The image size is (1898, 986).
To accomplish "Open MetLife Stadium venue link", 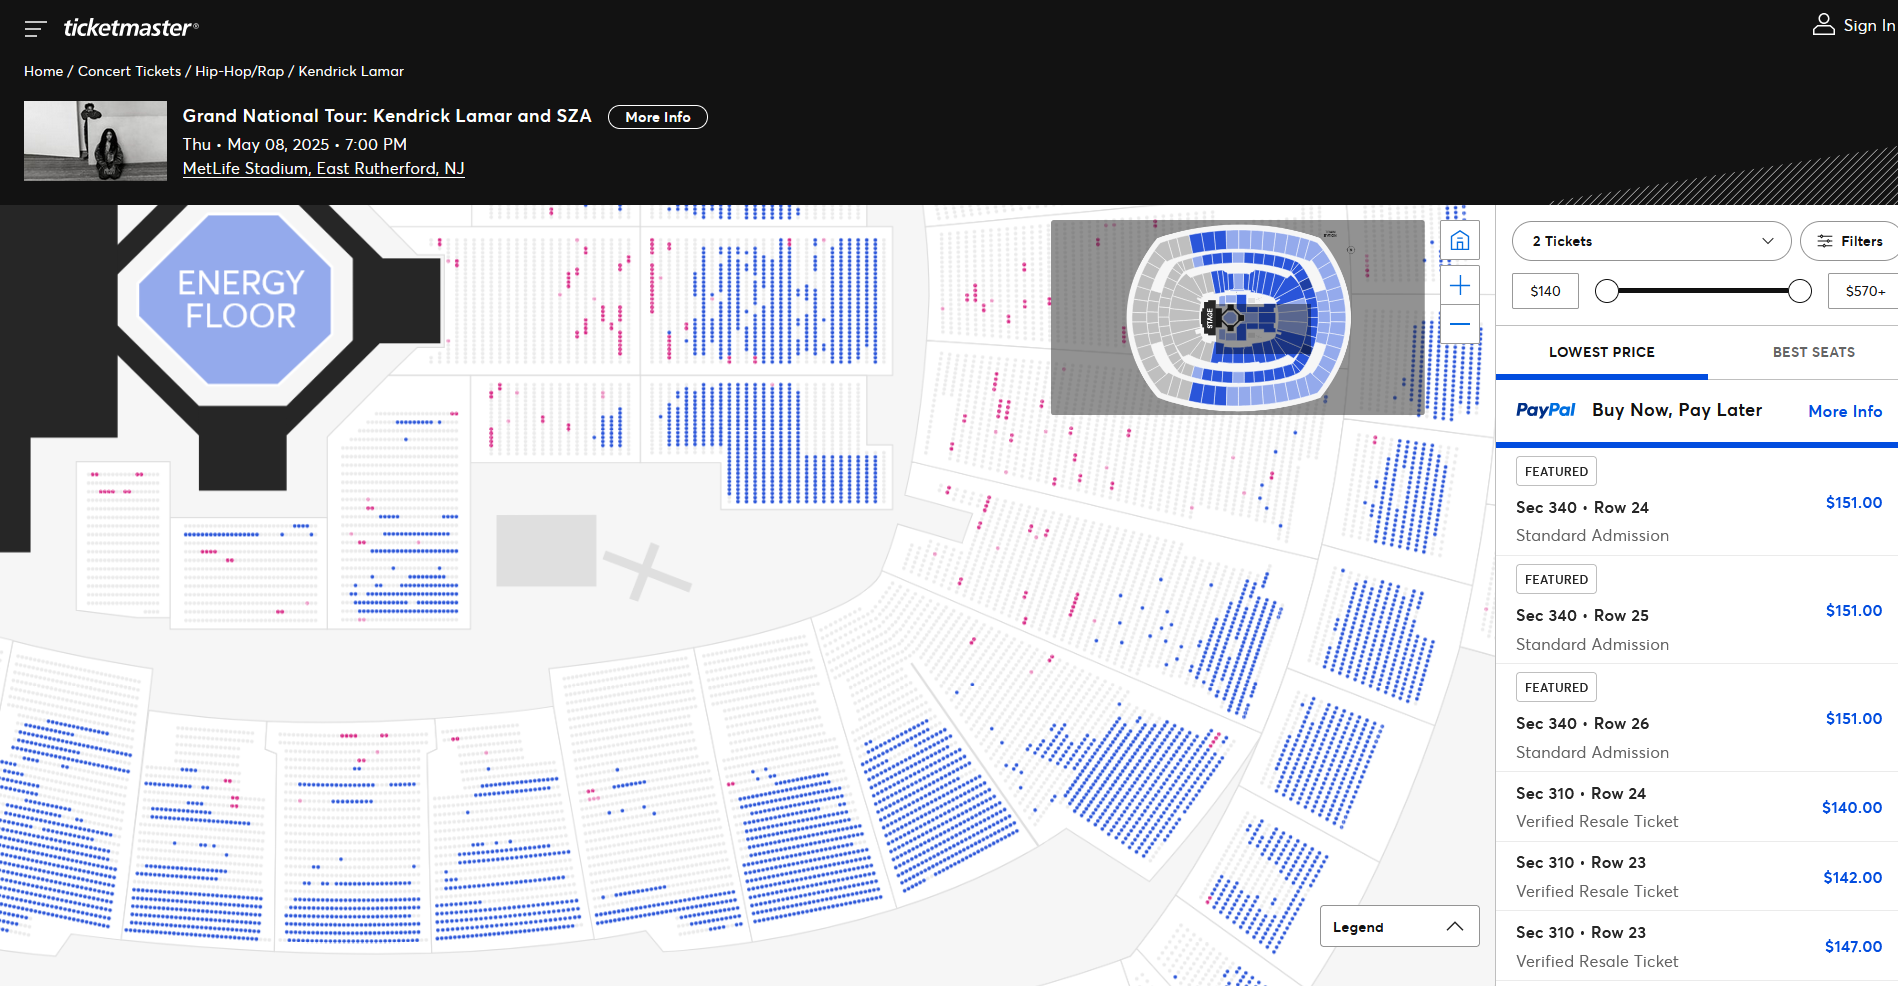I will (x=323, y=168).
